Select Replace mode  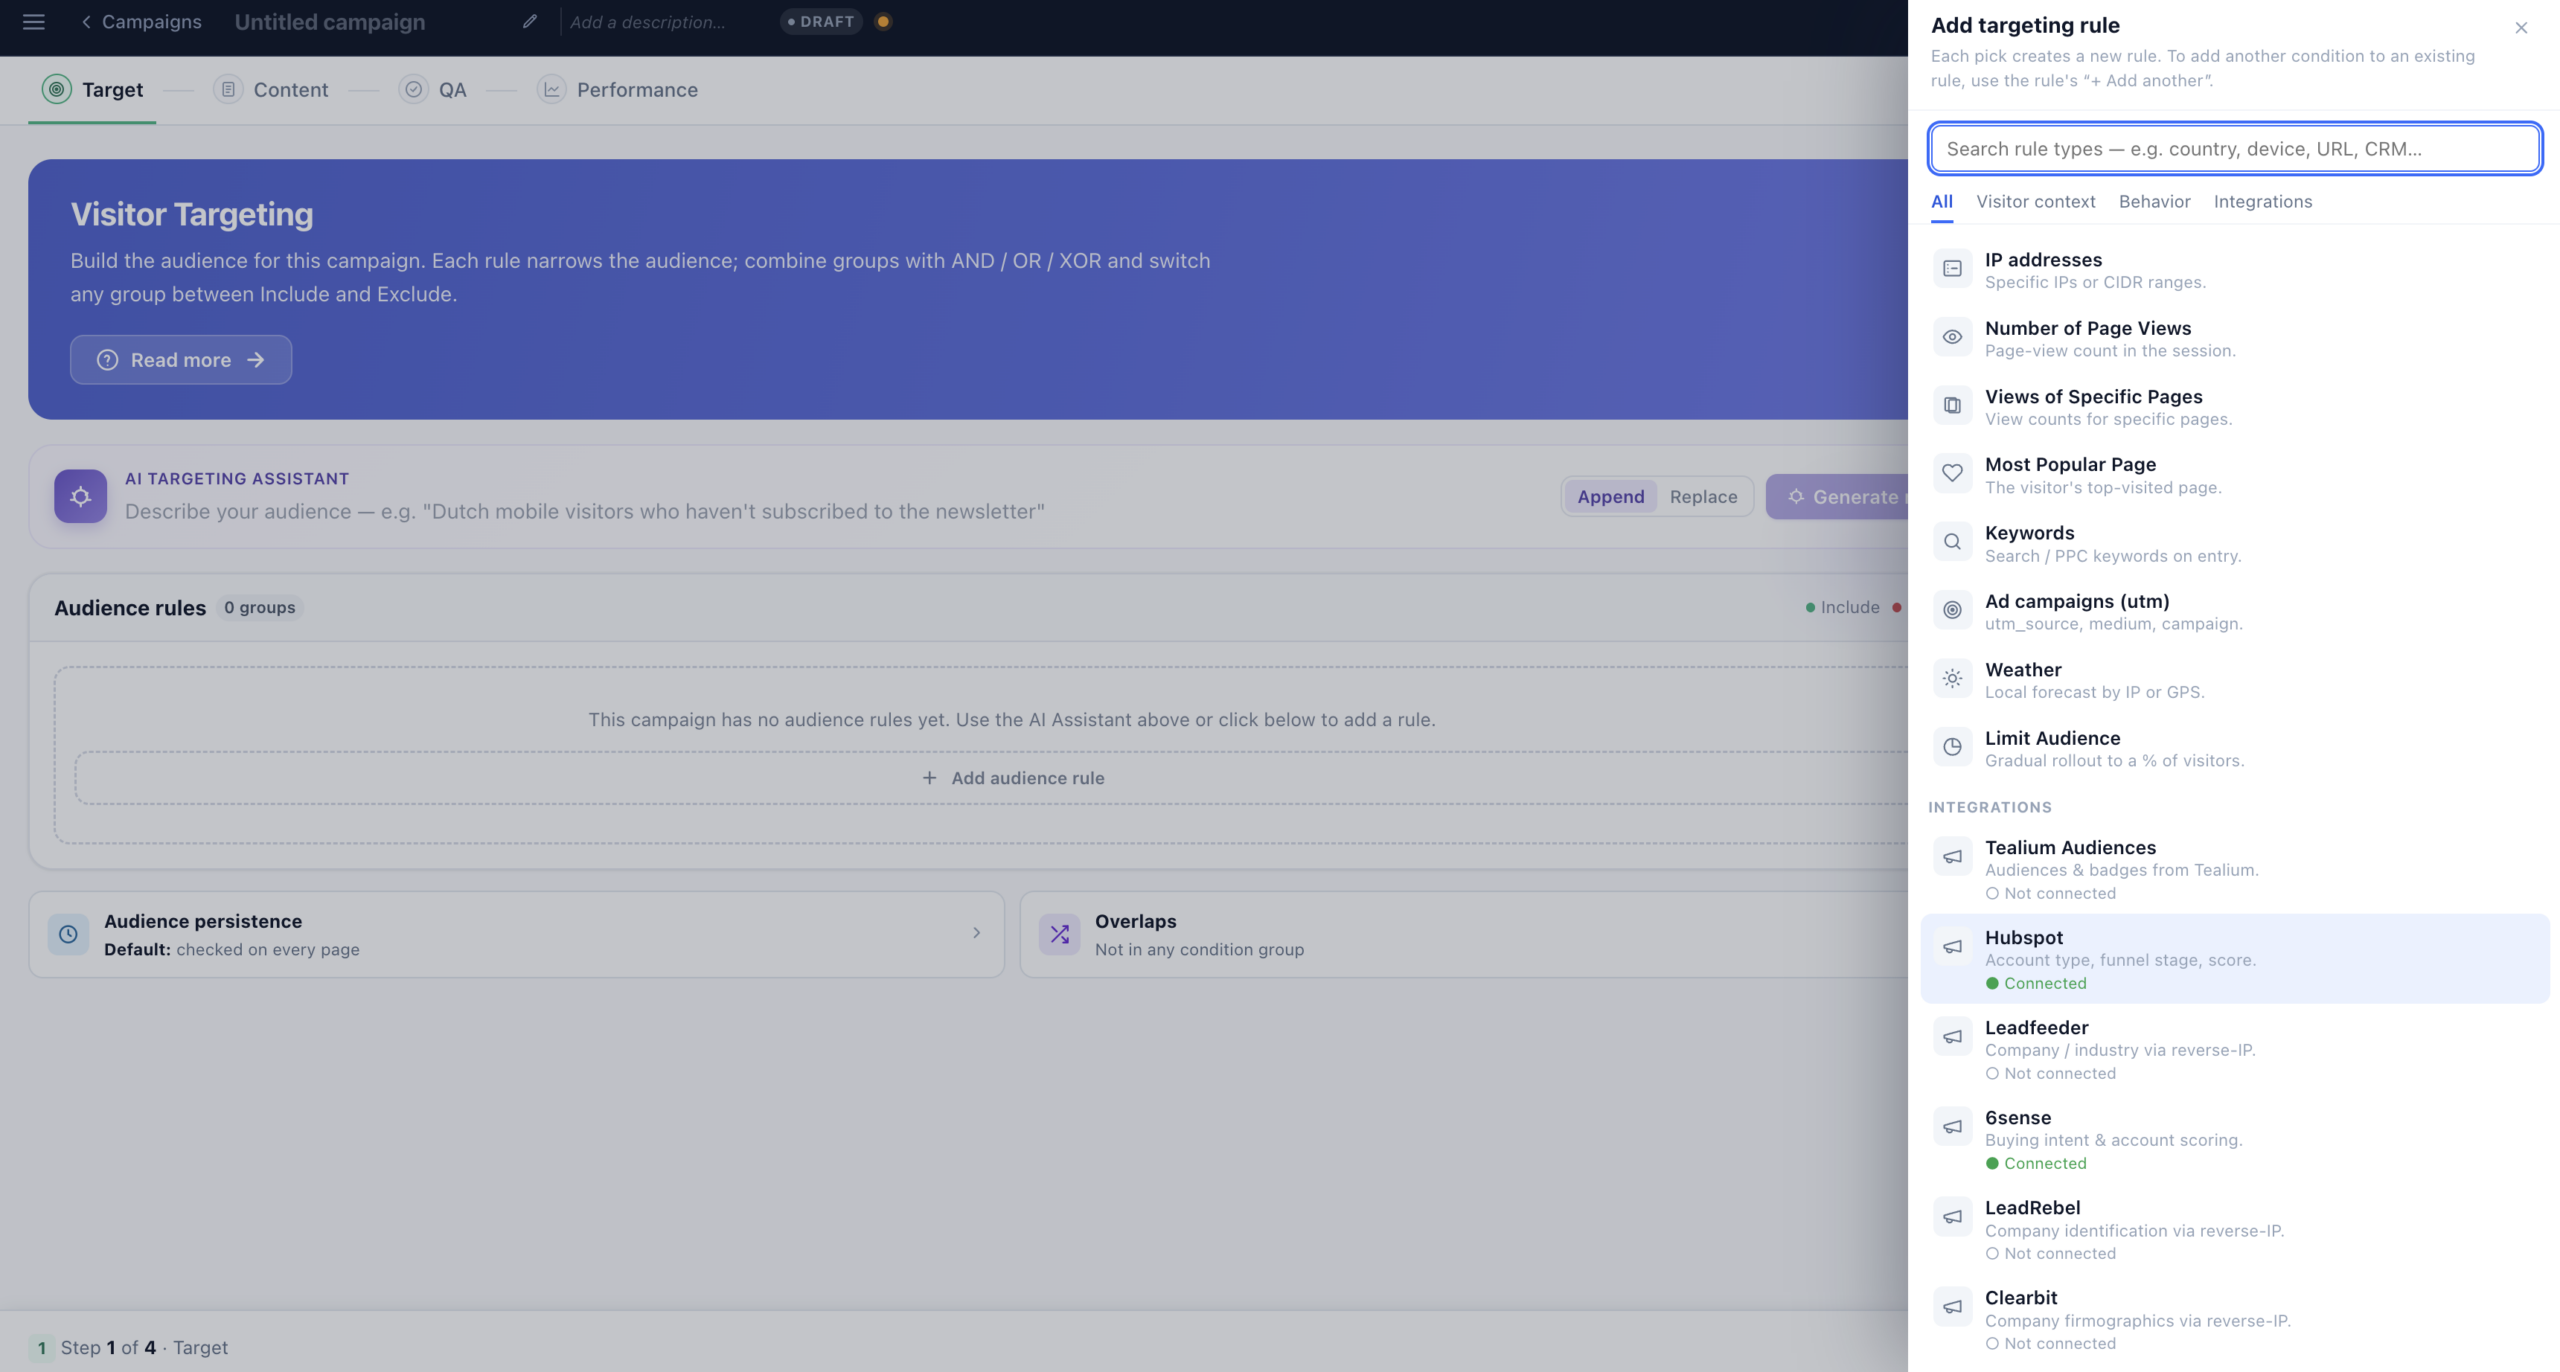1703,497
